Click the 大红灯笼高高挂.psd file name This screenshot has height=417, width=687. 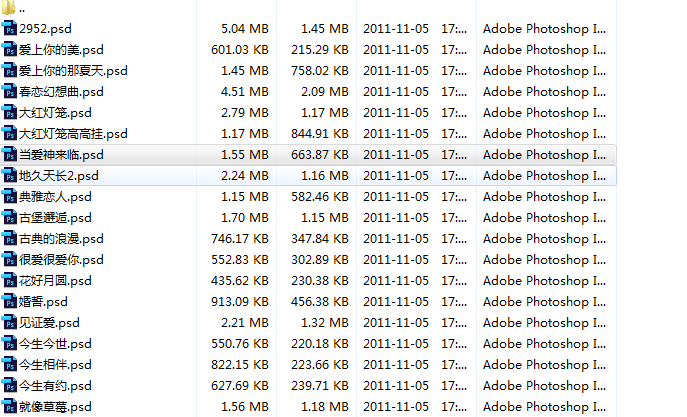(73, 134)
